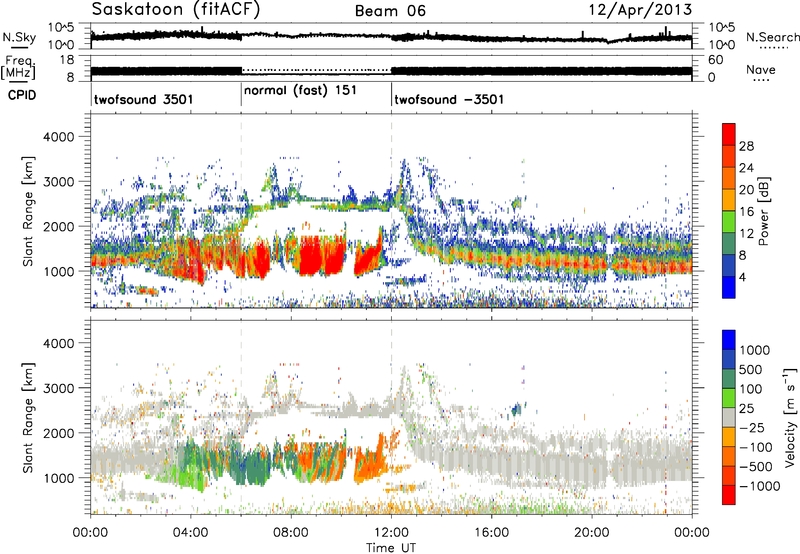Select the 2000 tick of the velocity panel axis
This screenshot has width=800, height=554.
click(58, 433)
